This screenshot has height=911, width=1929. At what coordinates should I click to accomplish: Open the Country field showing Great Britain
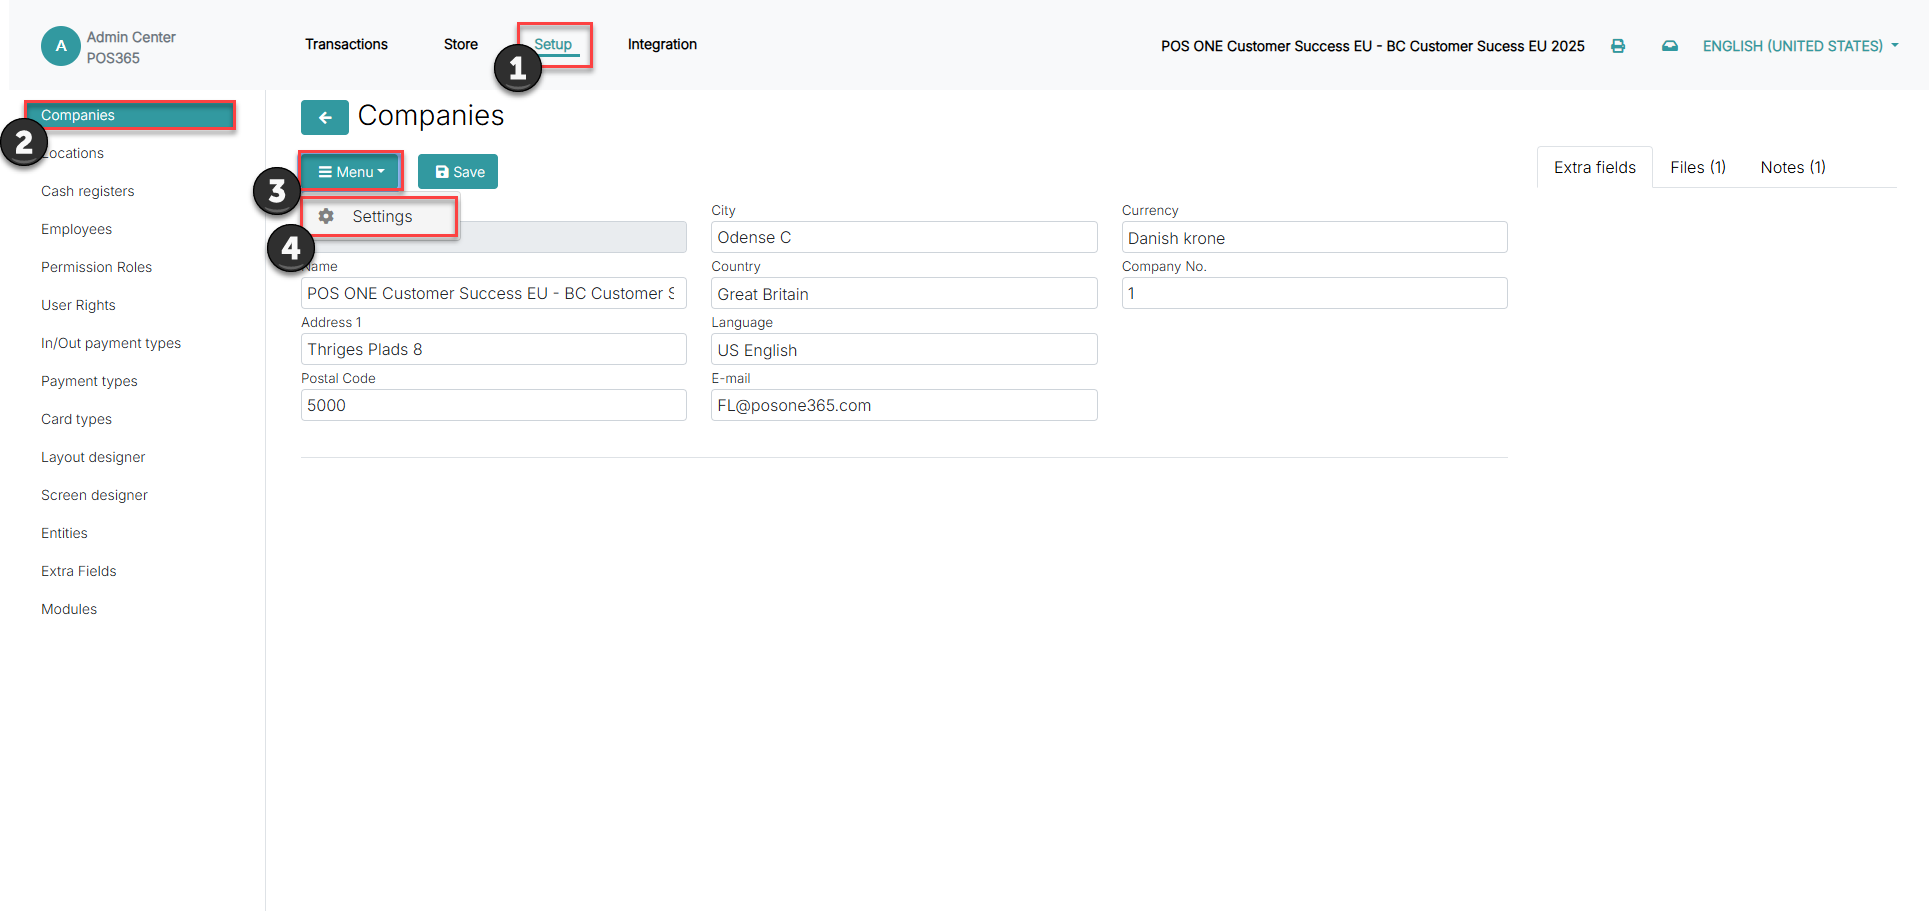pos(904,294)
